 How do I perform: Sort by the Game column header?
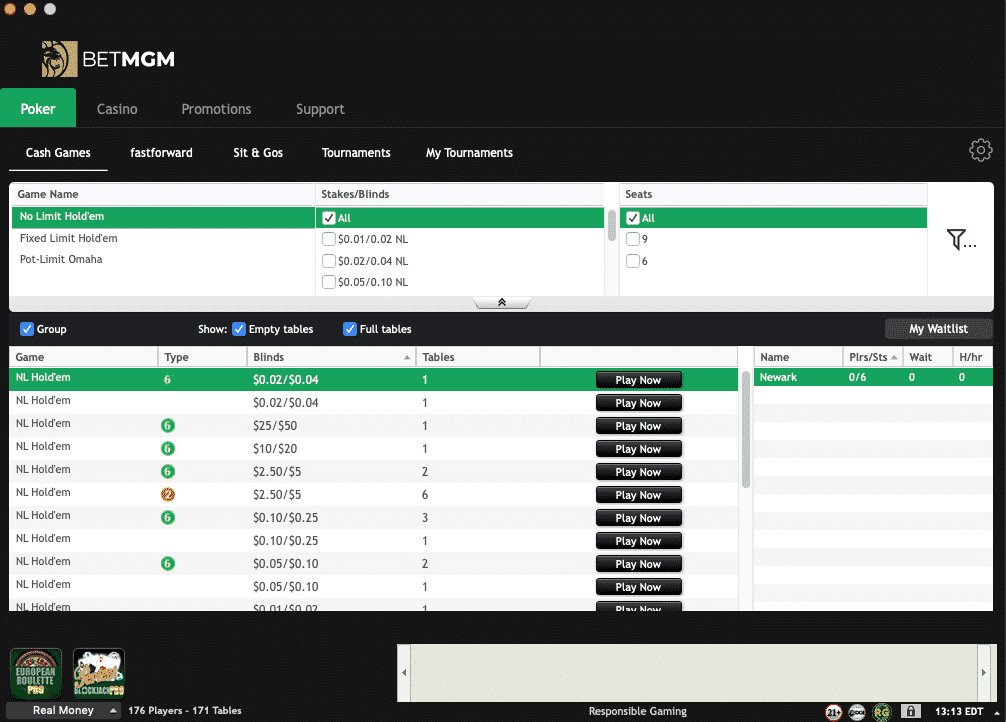[84, 357]
